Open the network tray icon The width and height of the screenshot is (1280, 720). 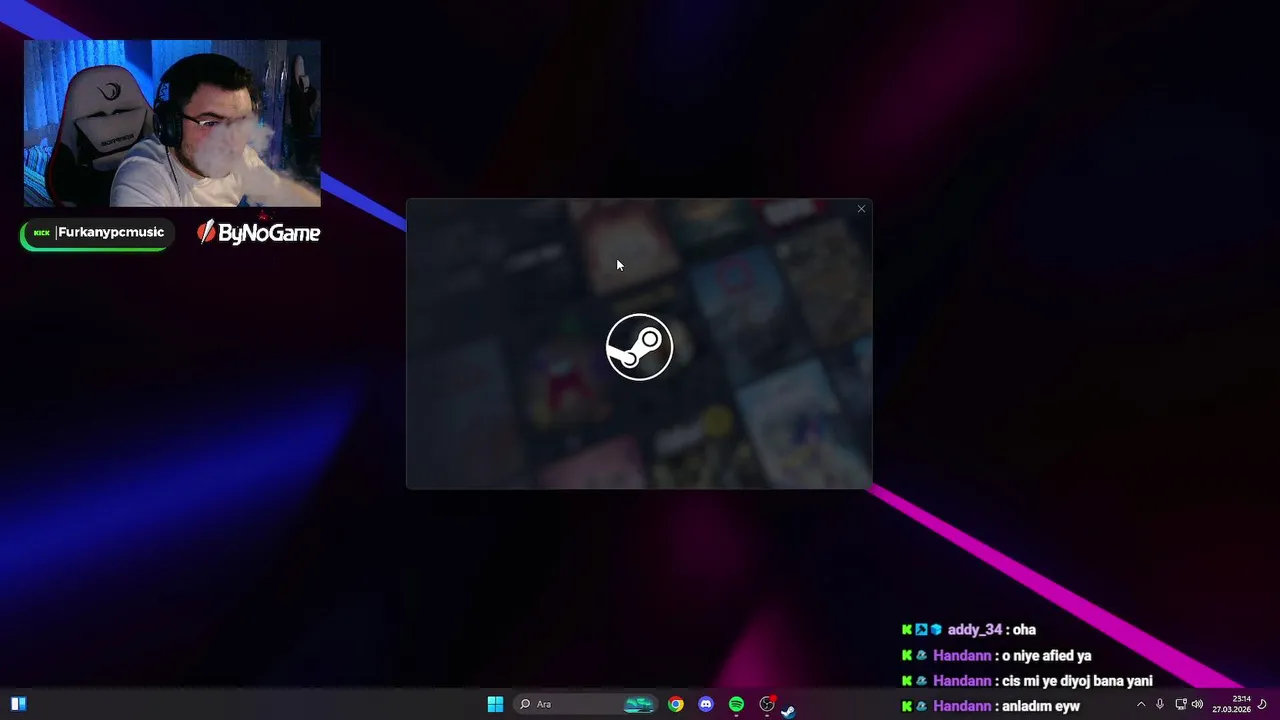[1181, 704]
